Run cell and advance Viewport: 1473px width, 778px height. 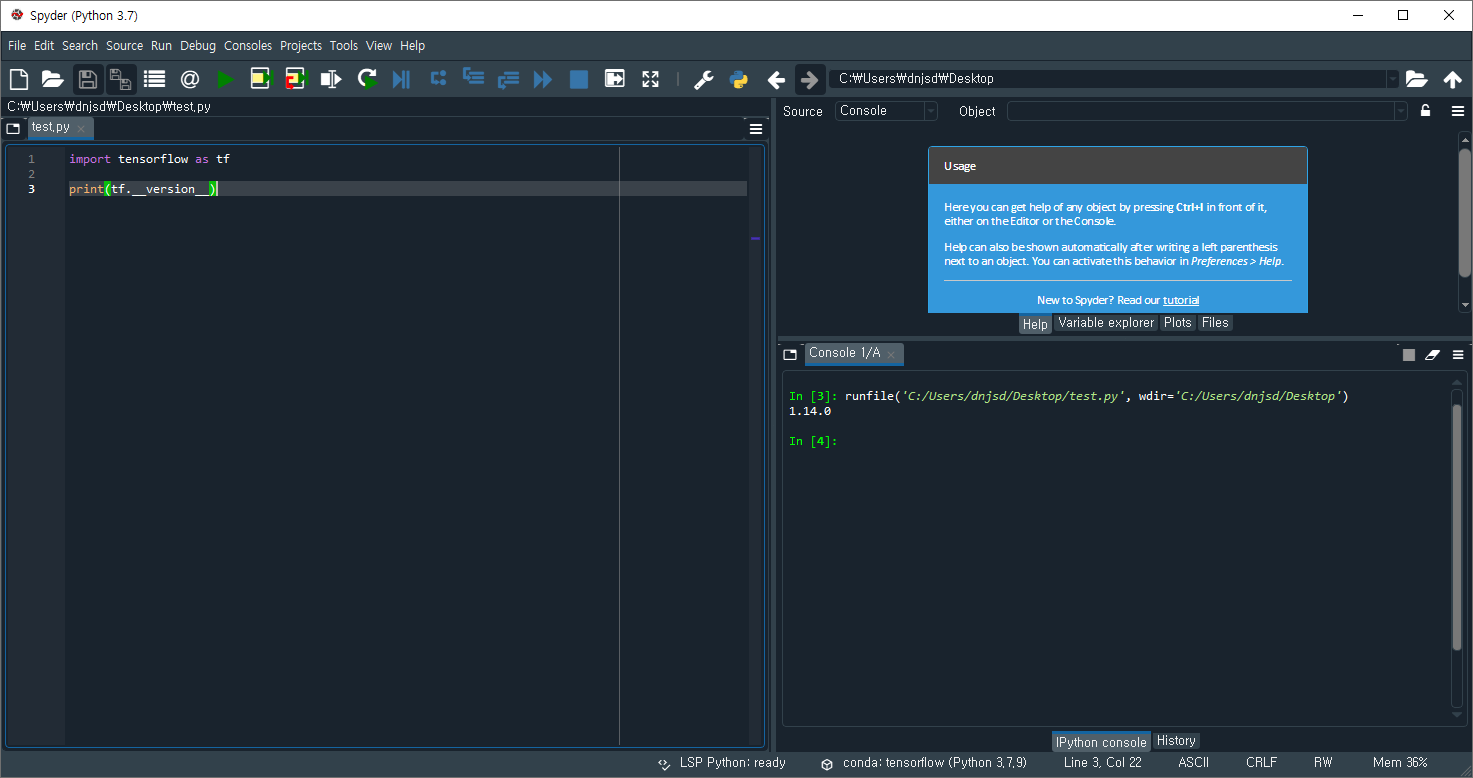[296, 79]
